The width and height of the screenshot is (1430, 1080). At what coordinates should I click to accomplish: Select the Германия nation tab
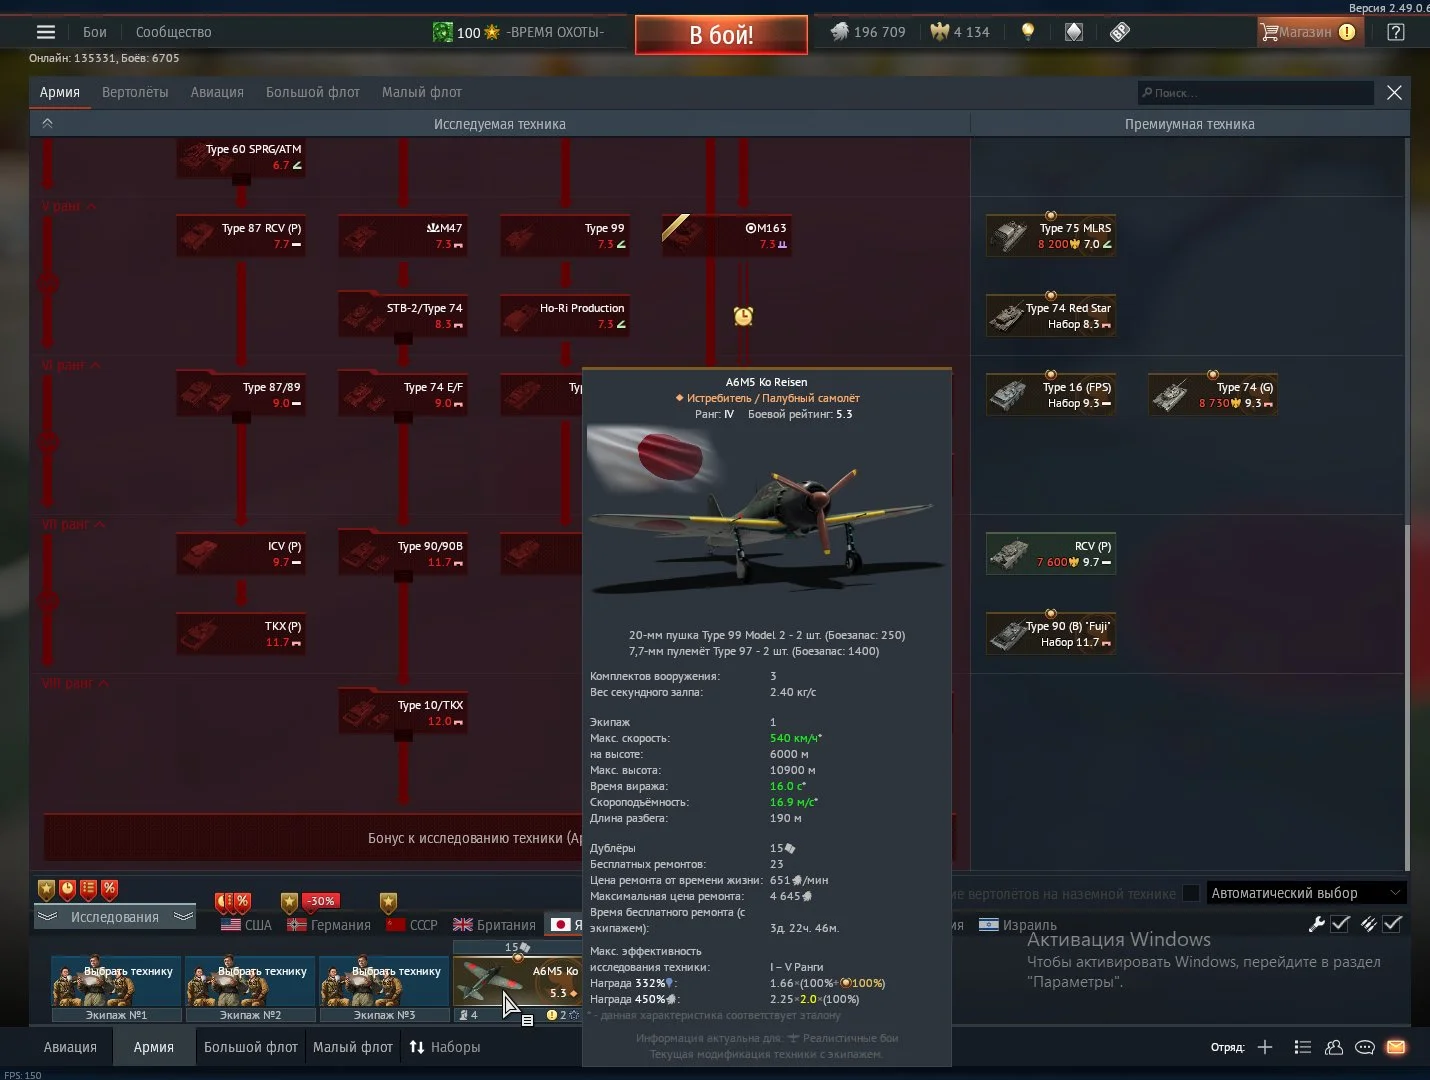(329, 925)
